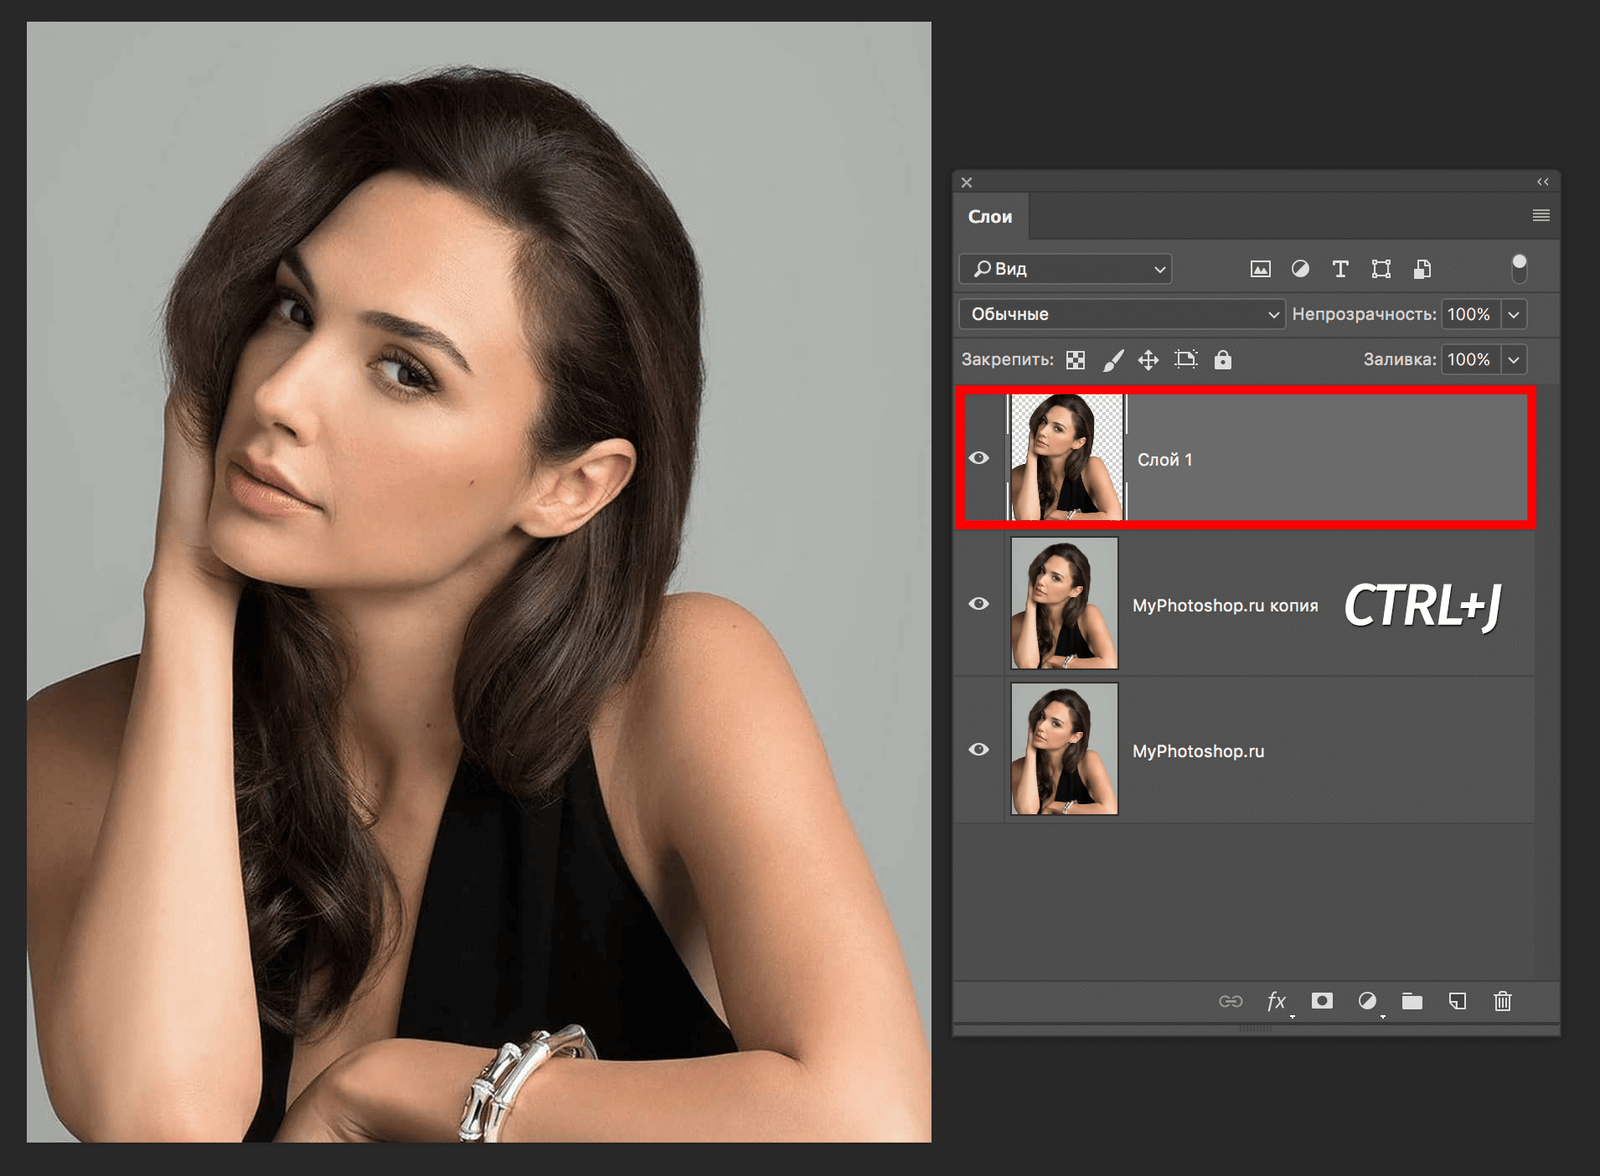This screenshot has height=1176, width=1600.
Task: Expand the Непрозрачность opacity dropdown arrow
Action: click(1514, 314)
